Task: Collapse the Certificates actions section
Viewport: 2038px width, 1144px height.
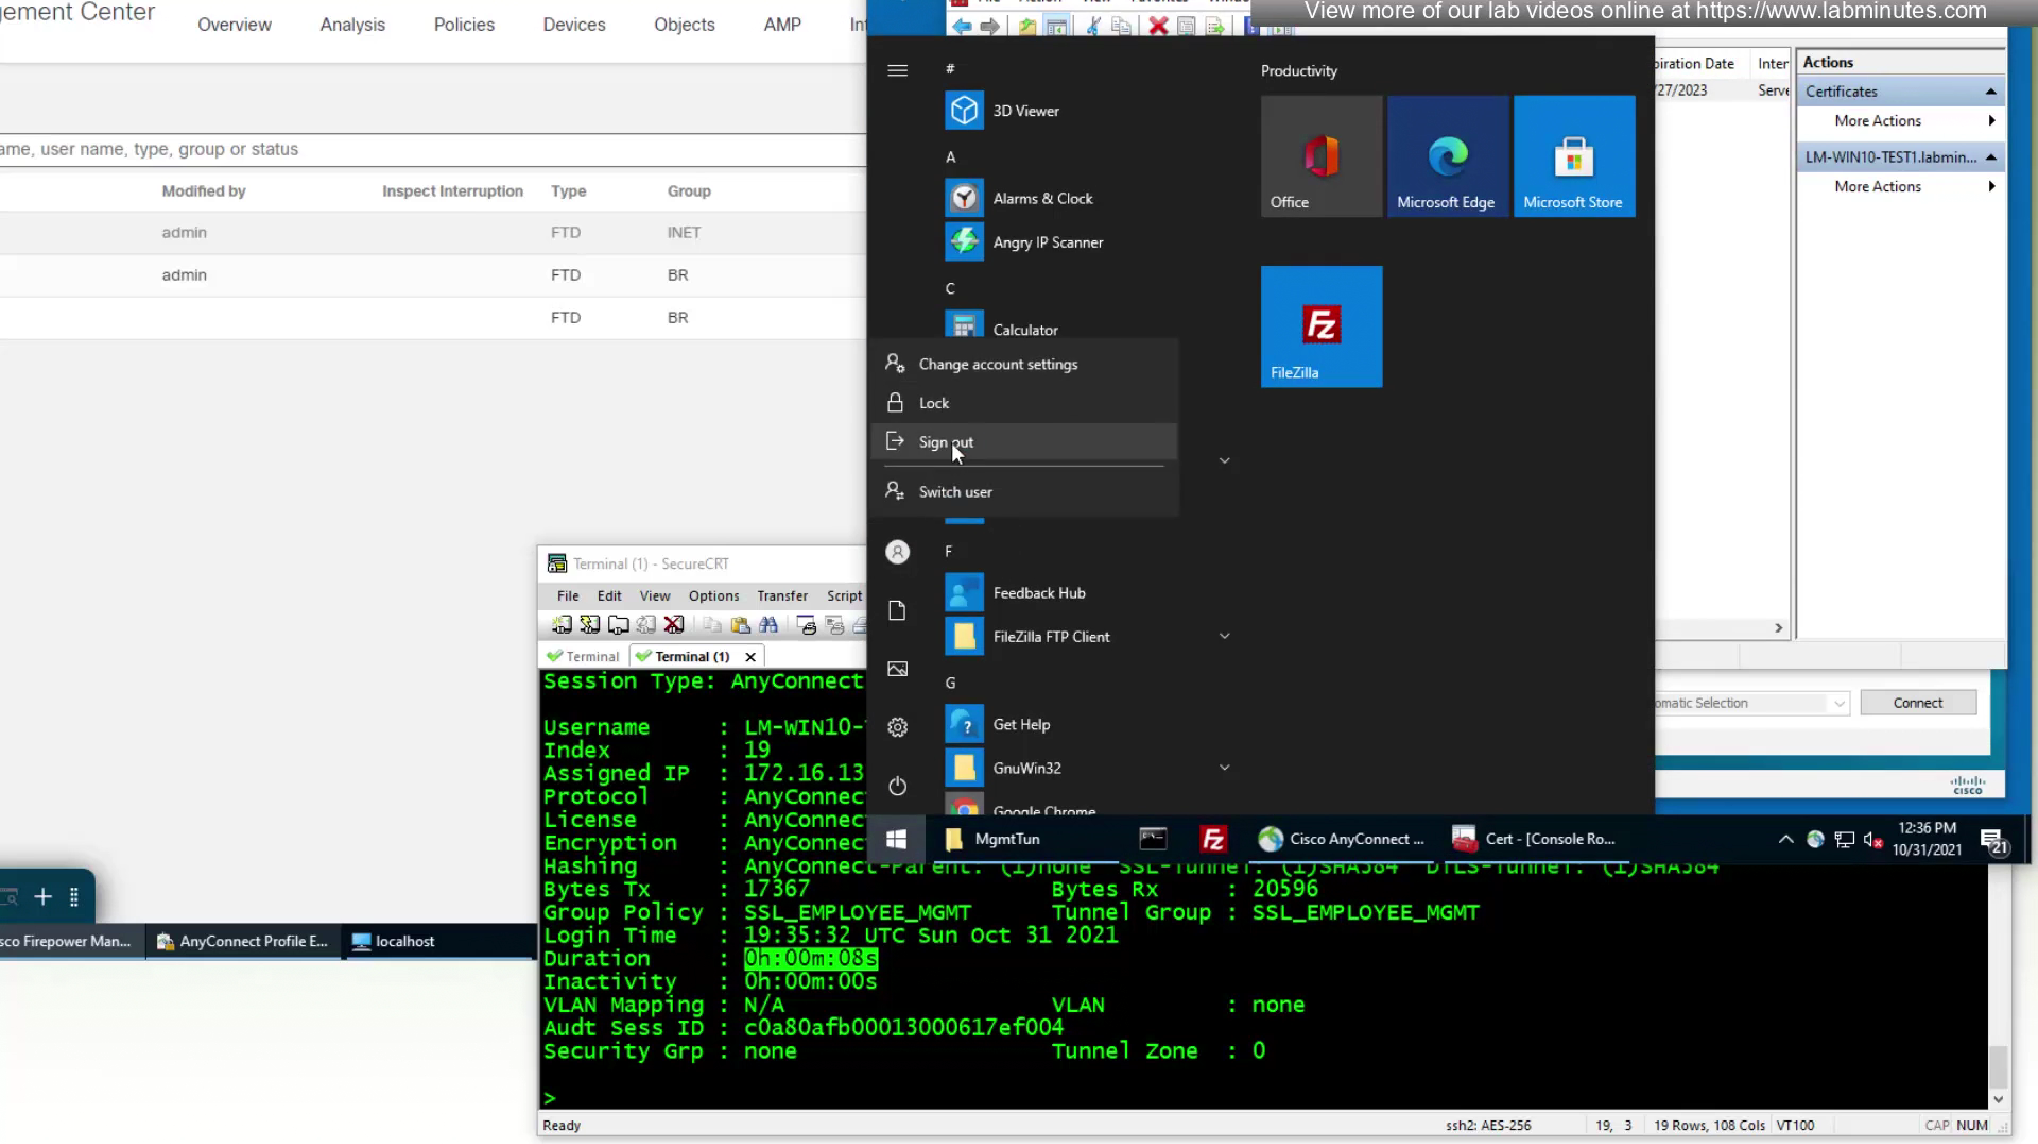Action: pos(1990,91)
